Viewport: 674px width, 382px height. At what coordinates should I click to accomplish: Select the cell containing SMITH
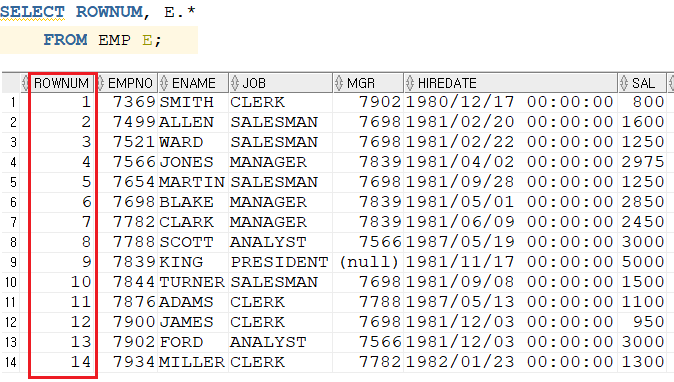193,102
